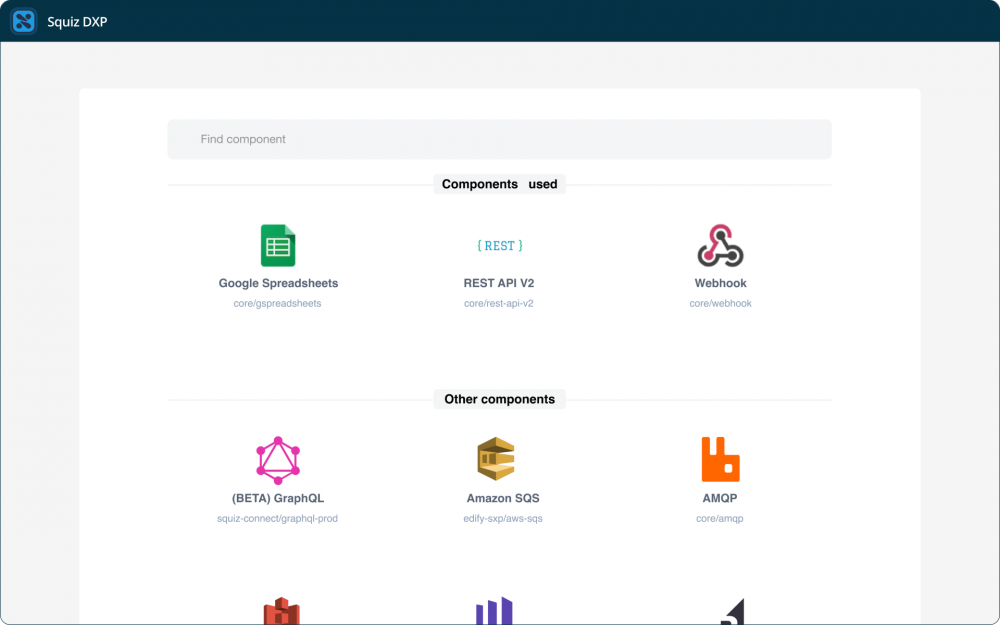Click the core/gspreadsheets path text

(x=278, y=303)
